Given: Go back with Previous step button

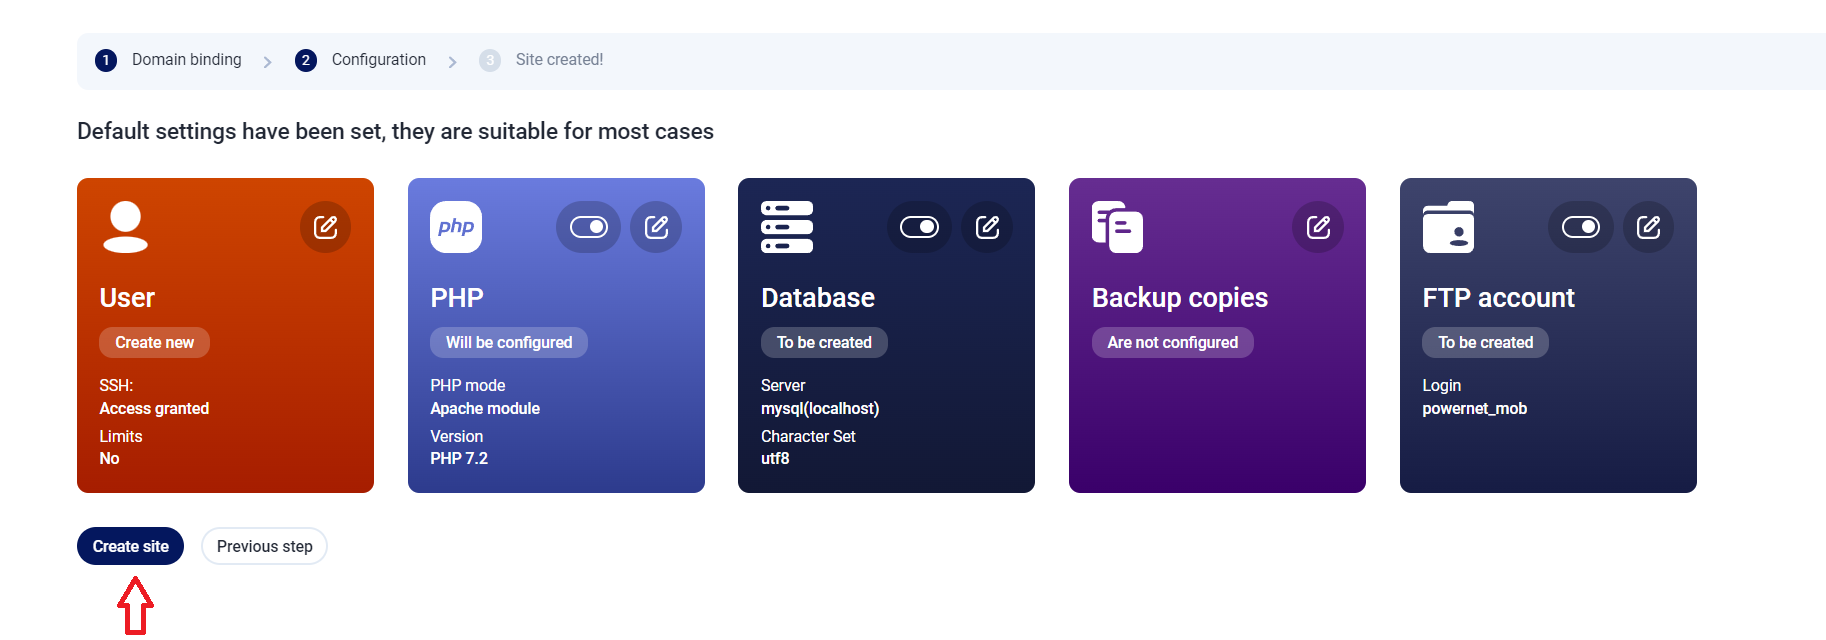Looking at the screenshot, I should click(264, 546).
